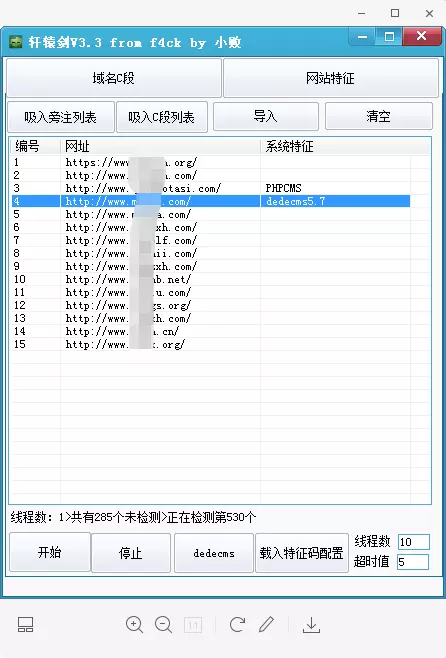
Task: Zoom in using the magnifier plus icon
Action: (x=134, y=624)
